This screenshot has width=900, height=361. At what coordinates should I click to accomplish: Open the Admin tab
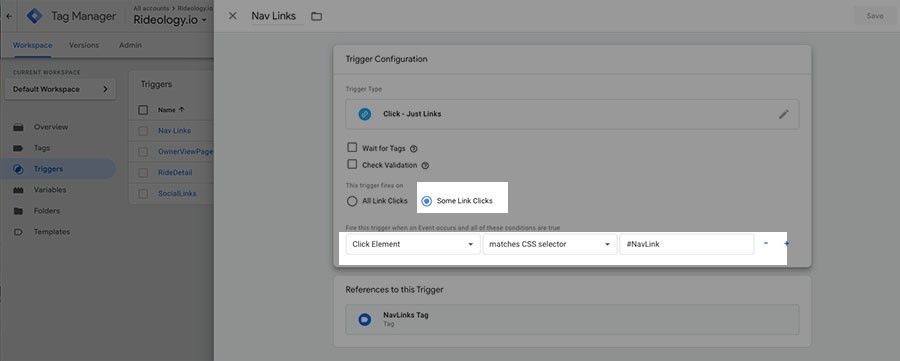point(130,45)
